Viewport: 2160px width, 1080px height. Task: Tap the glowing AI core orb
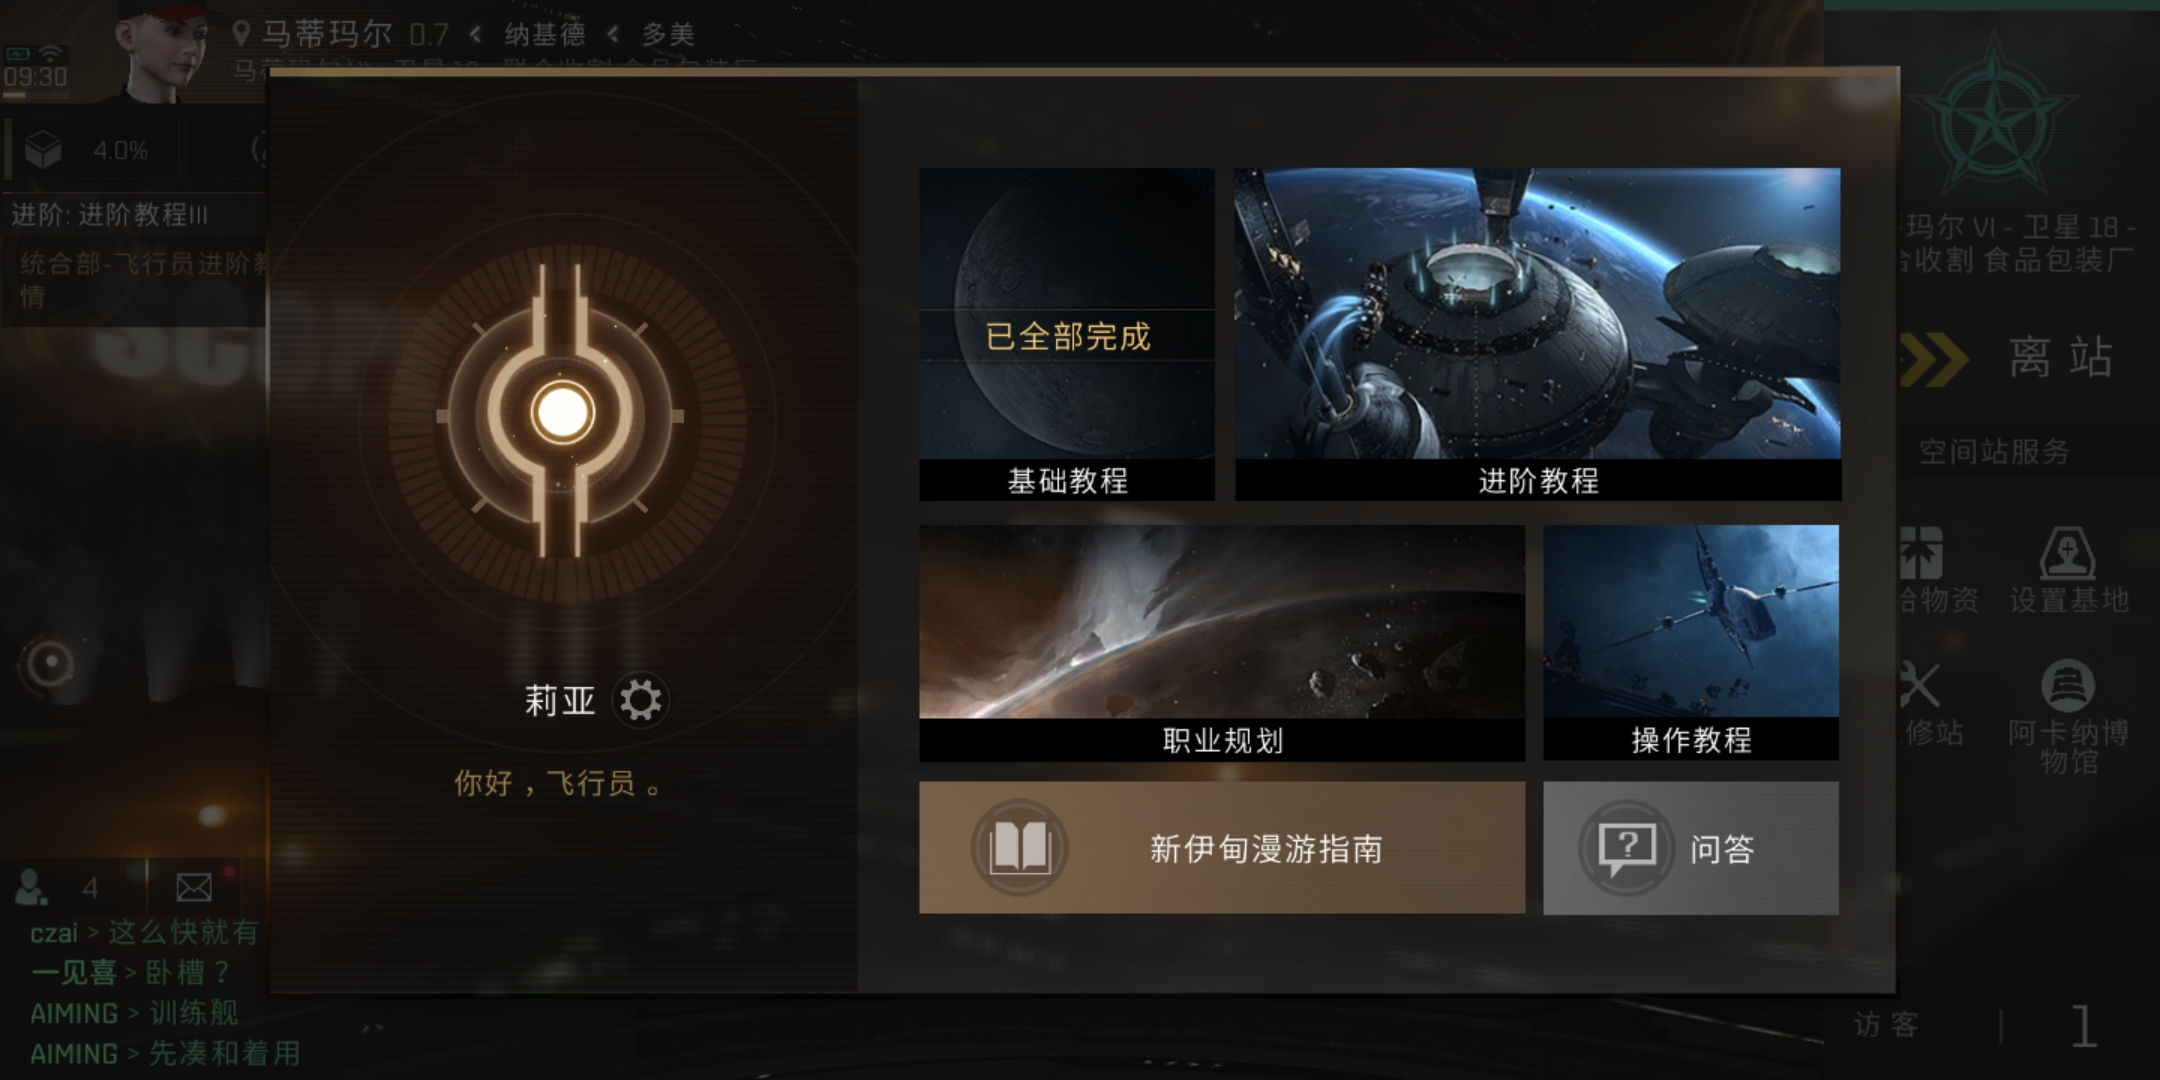coord(562,412)
